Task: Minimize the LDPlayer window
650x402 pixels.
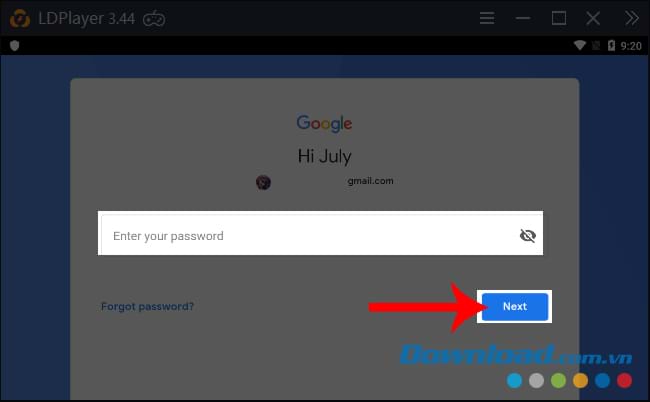Action: [523, 18]
